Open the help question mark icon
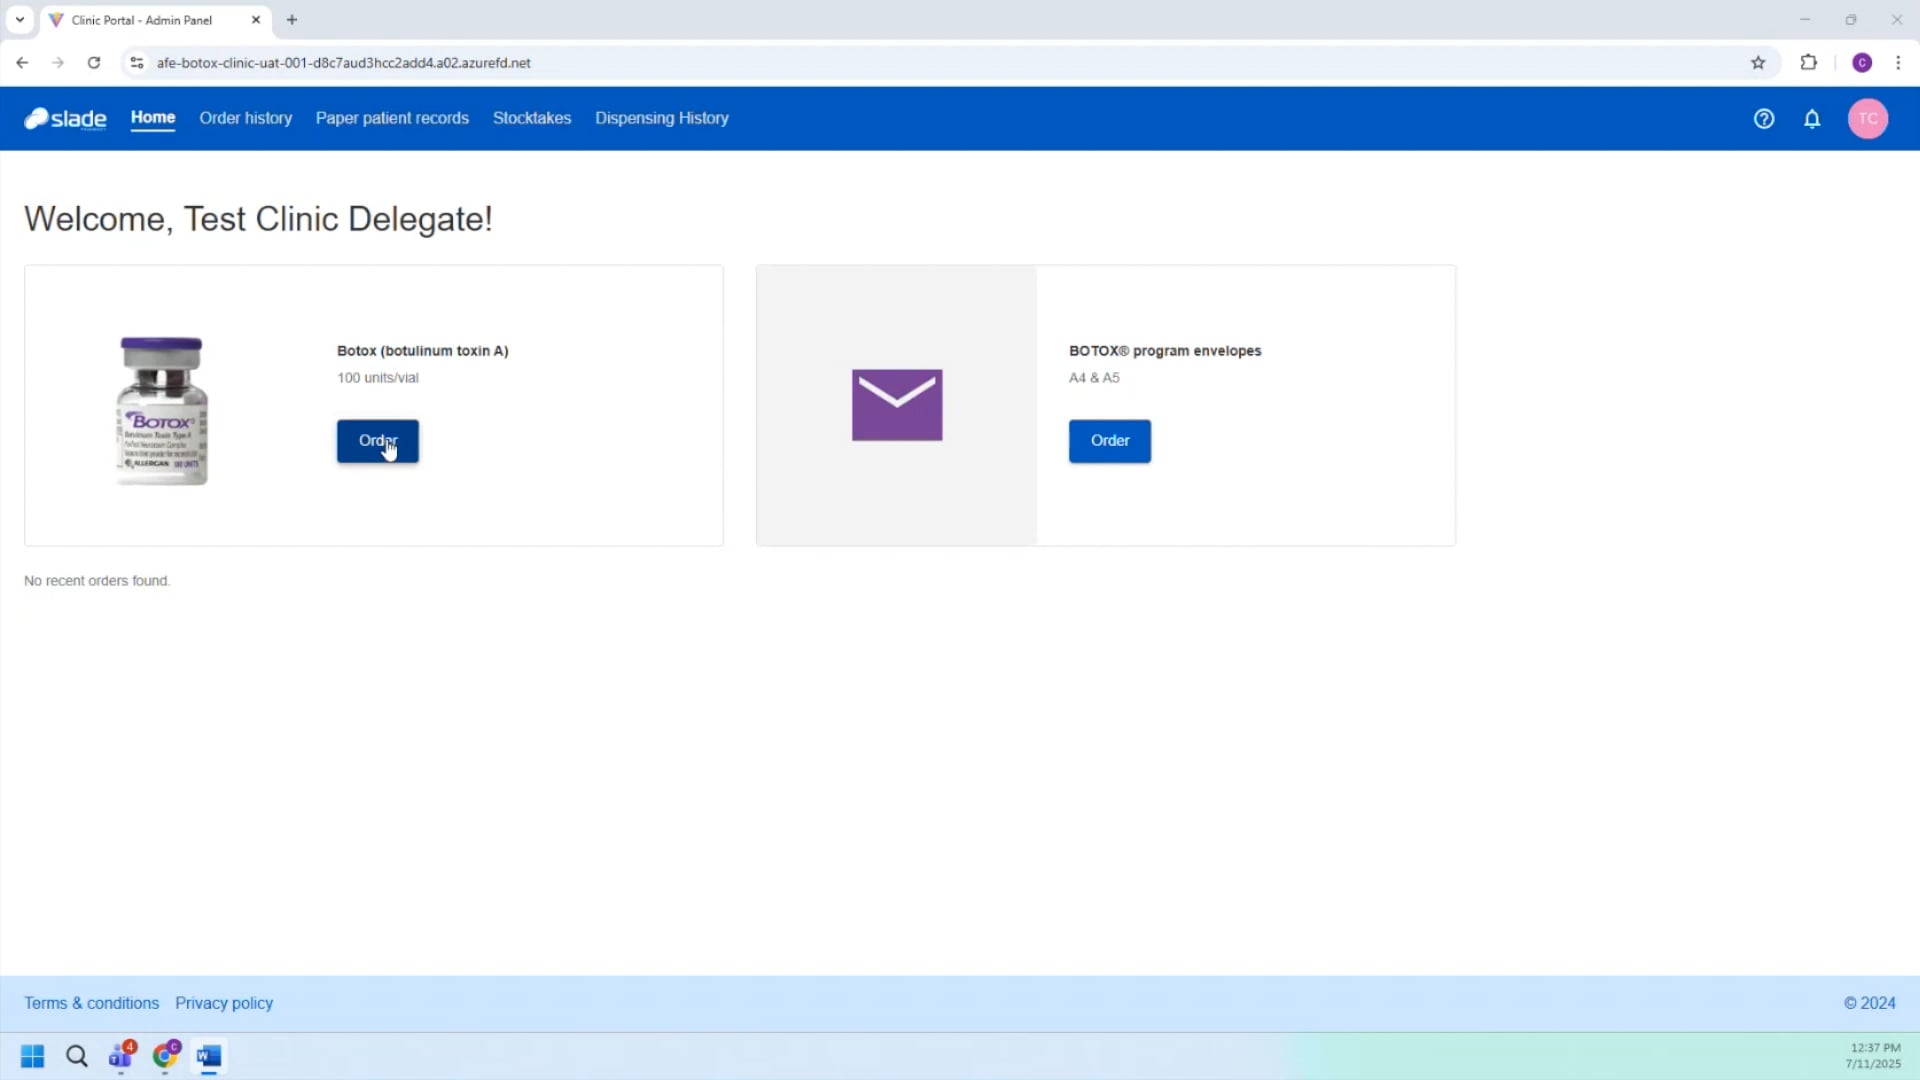The height and width of the screenshot is (1080, 1920). pyautogui.click(x=1764, y=119)
